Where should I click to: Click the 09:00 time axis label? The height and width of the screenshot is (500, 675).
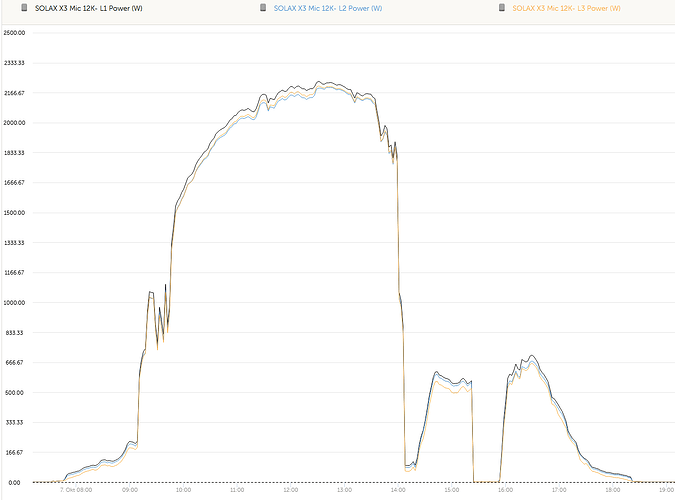[130, 490]
